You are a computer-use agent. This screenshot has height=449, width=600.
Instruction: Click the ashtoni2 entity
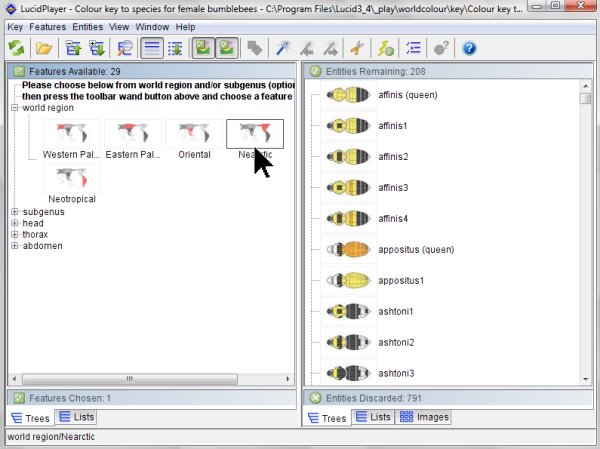(396, 342)
